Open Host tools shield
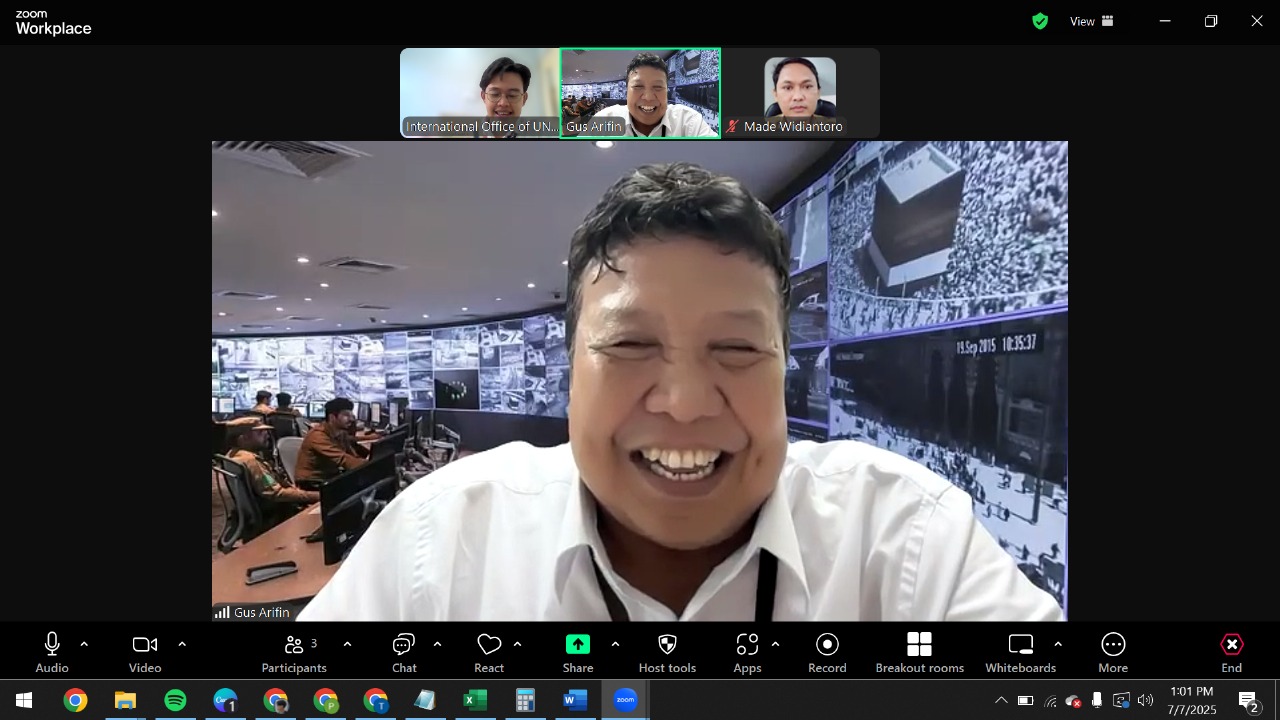The image size is (1280, 720). pyautogui.click(x=667, y=653)
